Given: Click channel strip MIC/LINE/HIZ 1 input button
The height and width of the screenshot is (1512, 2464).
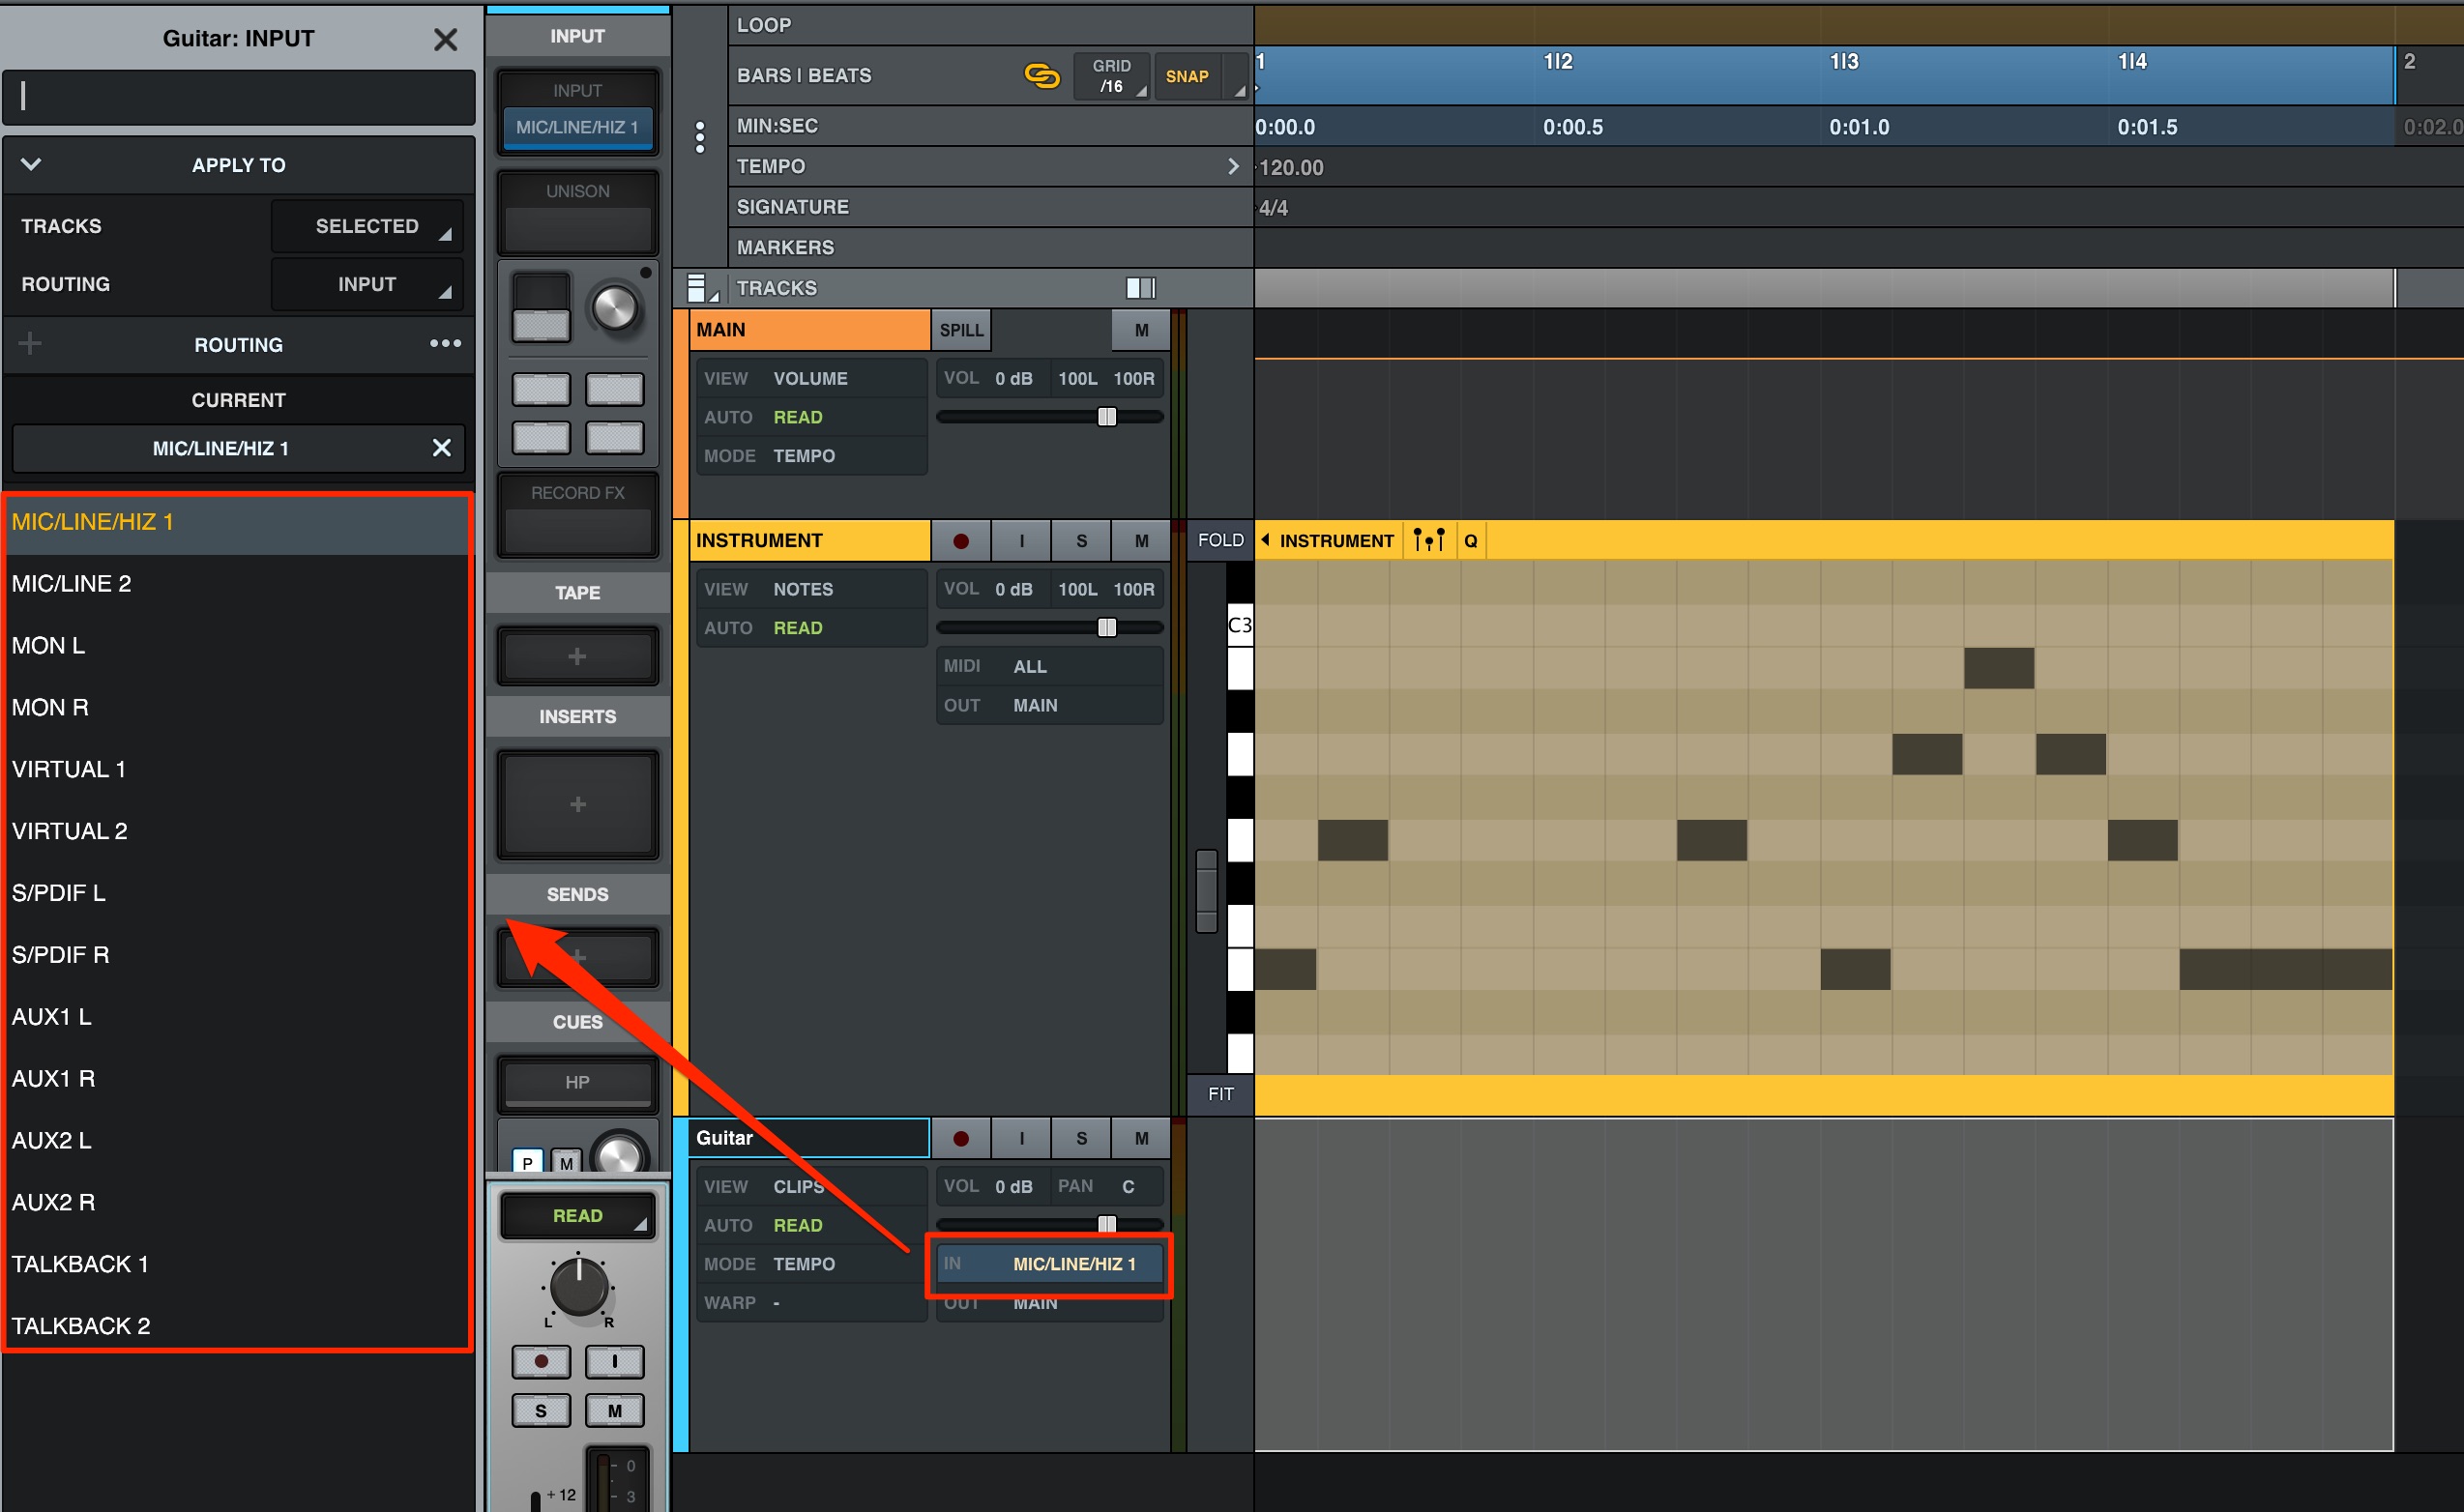Looking at the screenshot, I should coord(577,127).
